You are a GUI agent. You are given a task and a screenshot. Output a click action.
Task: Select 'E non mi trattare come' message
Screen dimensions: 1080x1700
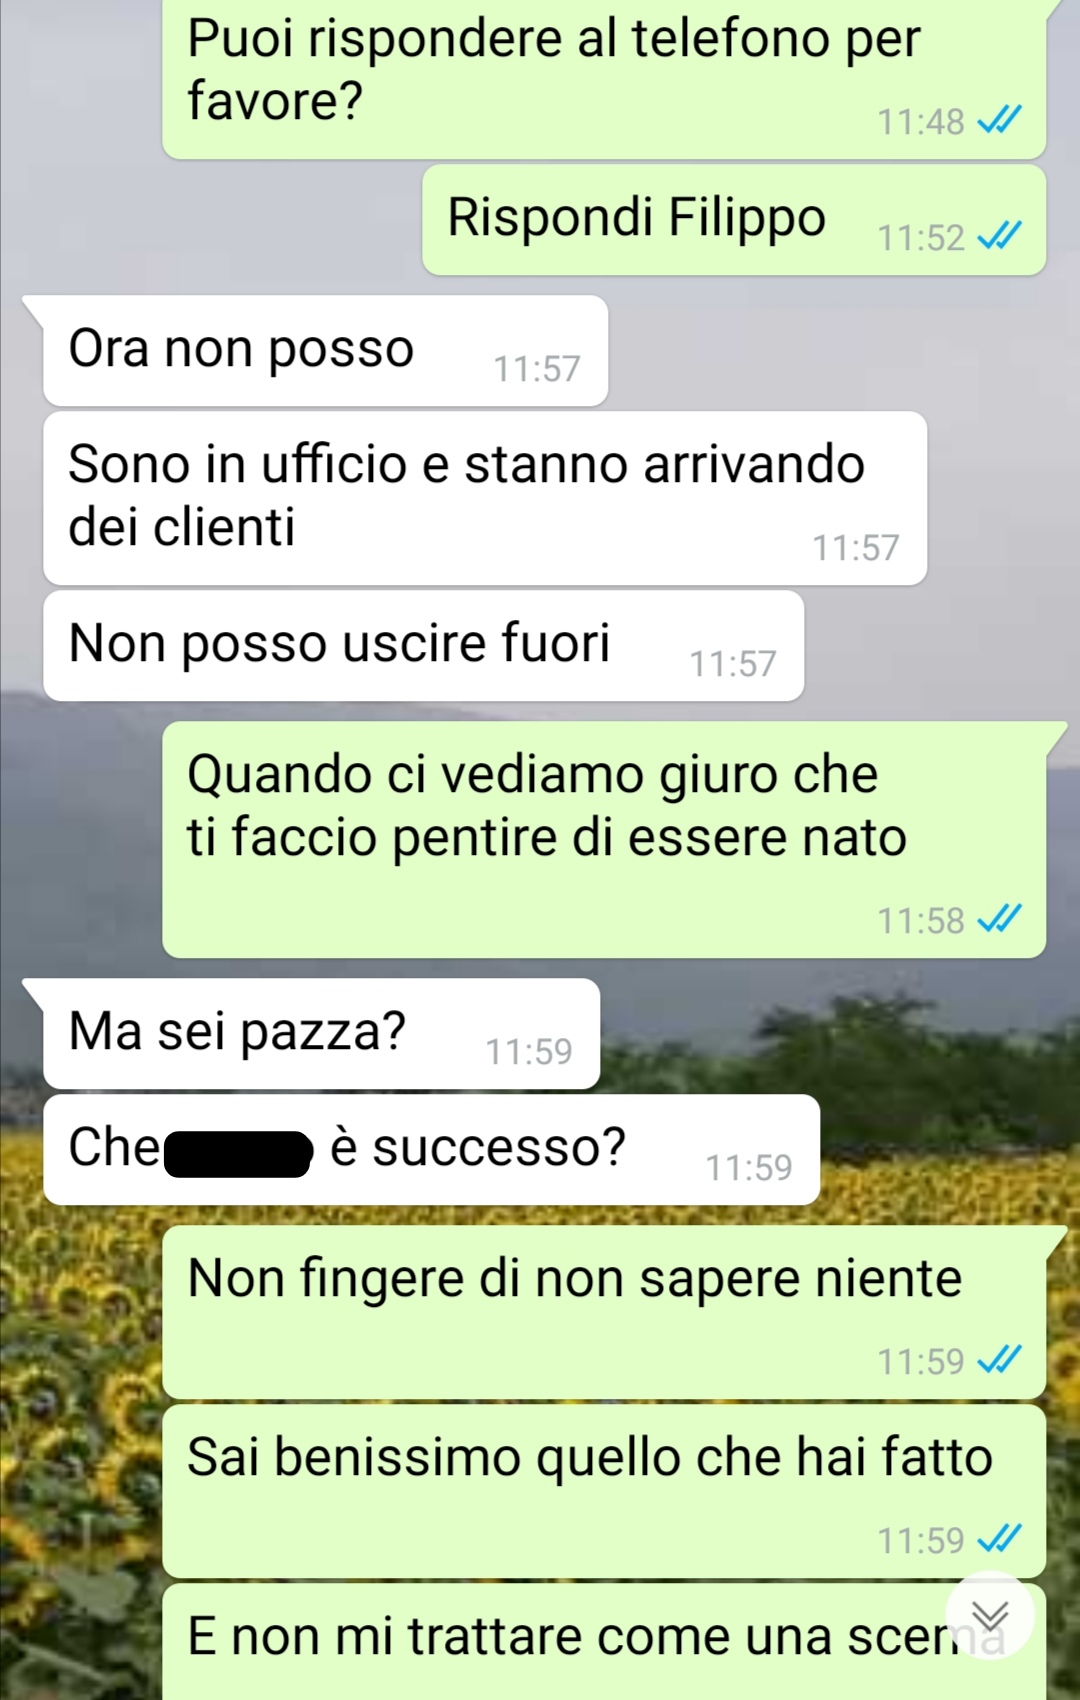click(x=604, y=1642)
